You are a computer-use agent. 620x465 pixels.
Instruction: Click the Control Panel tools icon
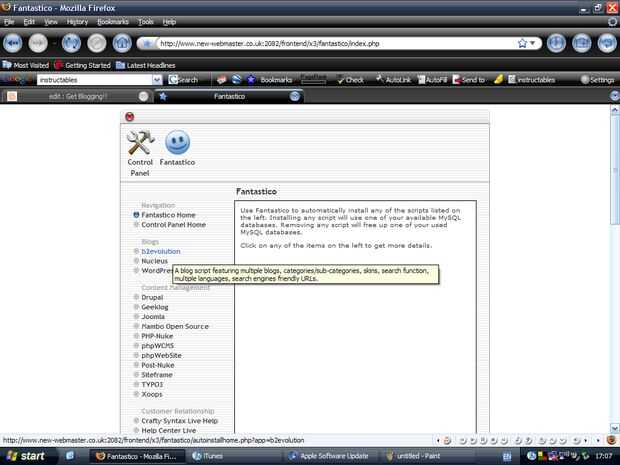pos(140,143)
